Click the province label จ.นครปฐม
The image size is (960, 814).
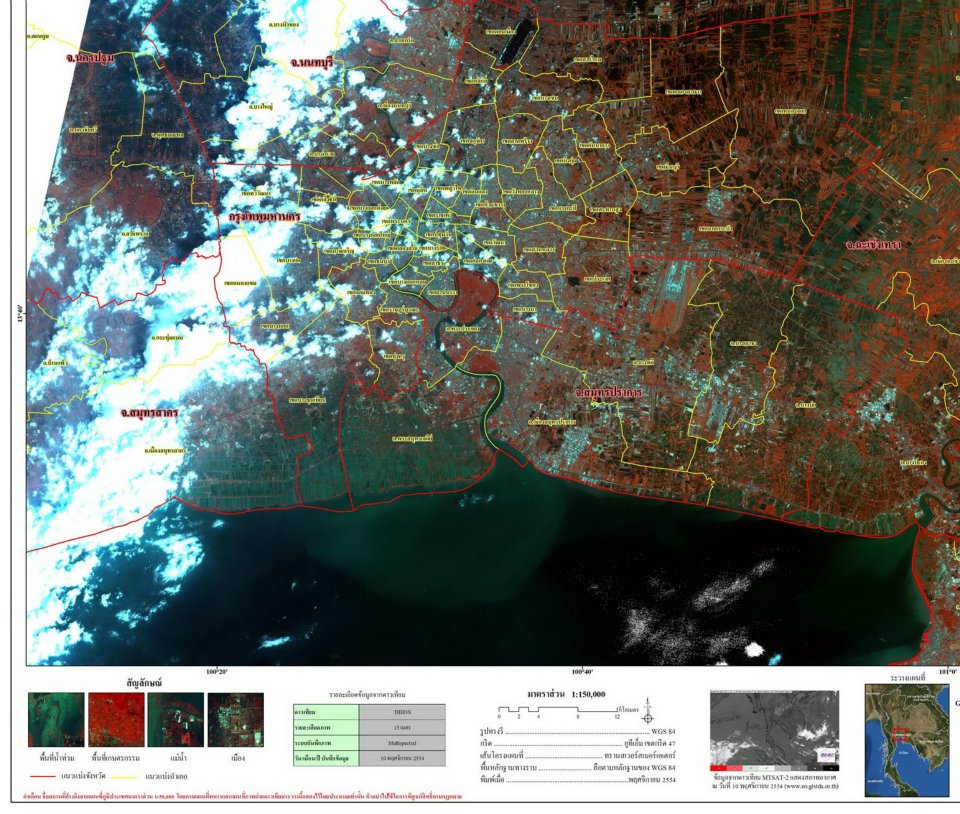click(x=90, y=58)
